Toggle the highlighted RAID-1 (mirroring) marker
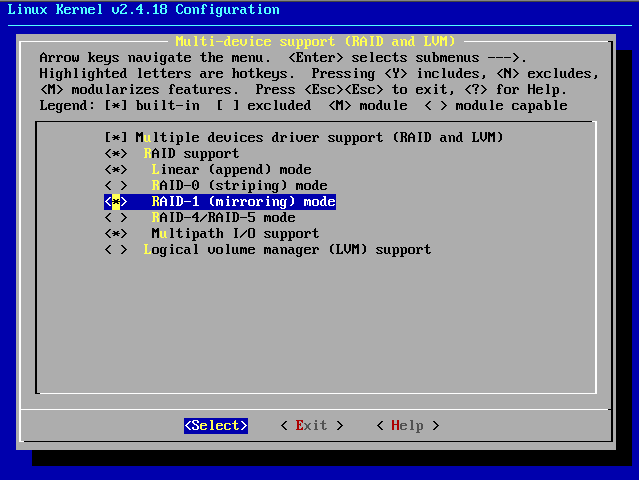This screenshot has width=639, height=480. pyautogui.click(x=116, y=202)
